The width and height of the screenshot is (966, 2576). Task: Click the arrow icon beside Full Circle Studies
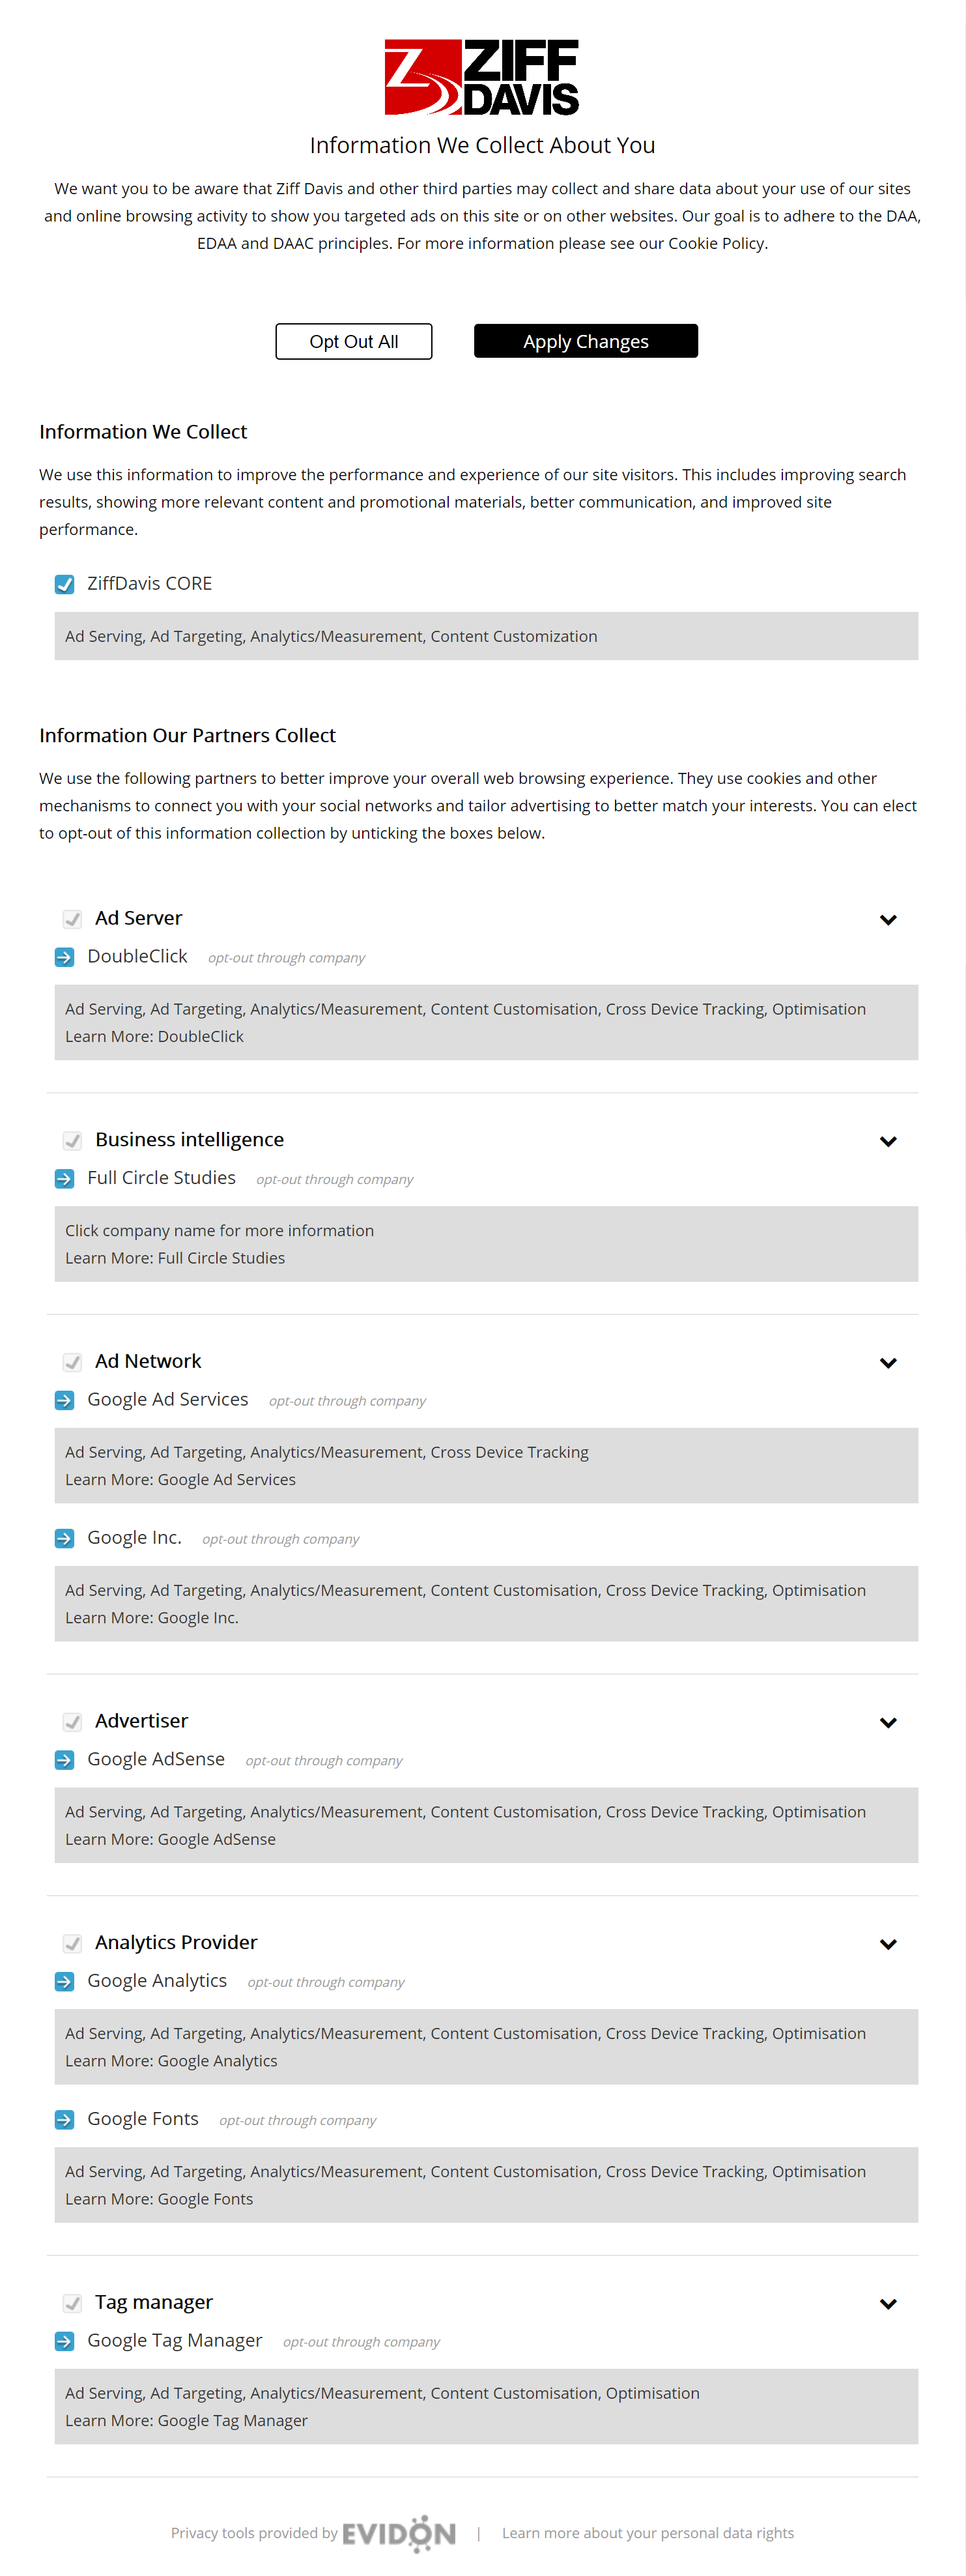(x=64, y=1179)
